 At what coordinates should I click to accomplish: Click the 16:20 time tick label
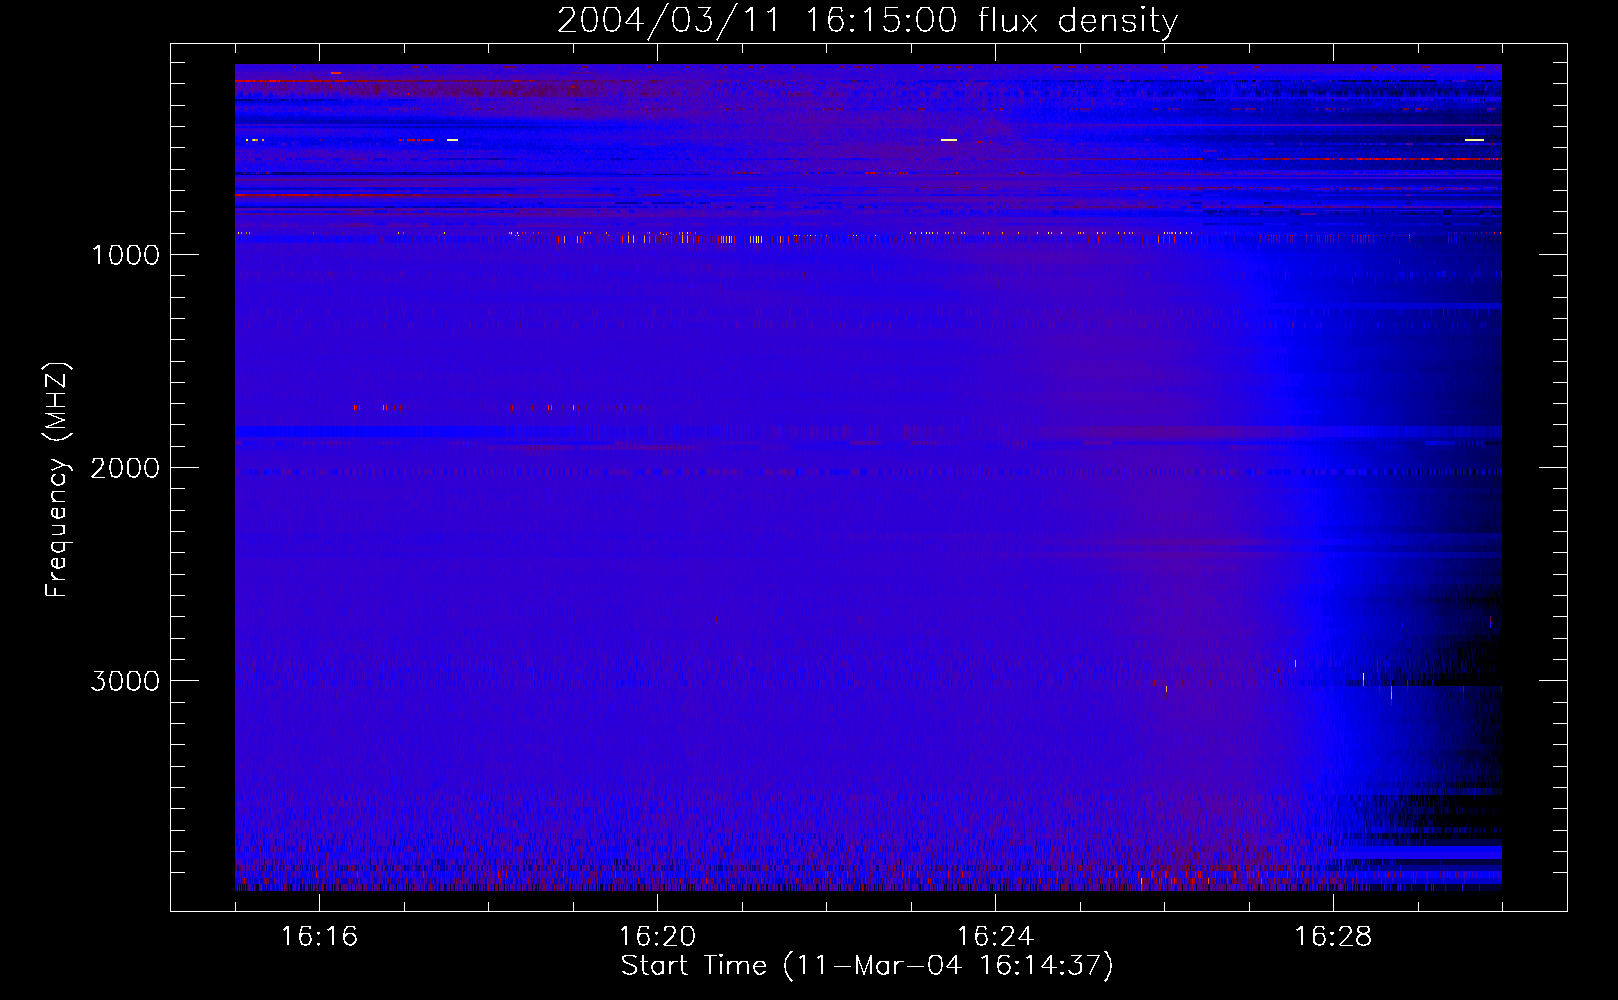657,937
